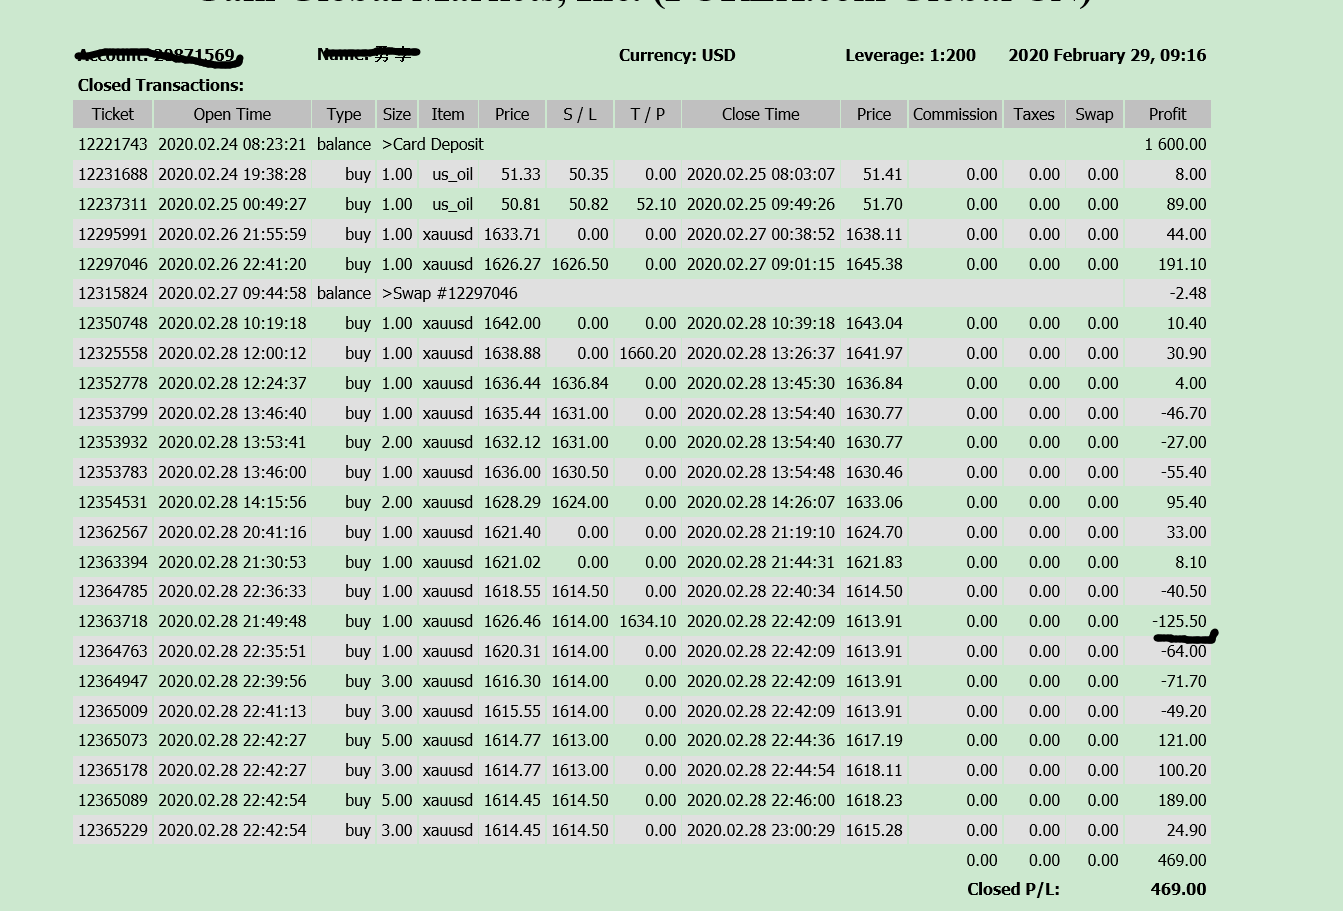Select the 189.00 profit value
1343x911 pixels.
click(x=1182, y=800)
